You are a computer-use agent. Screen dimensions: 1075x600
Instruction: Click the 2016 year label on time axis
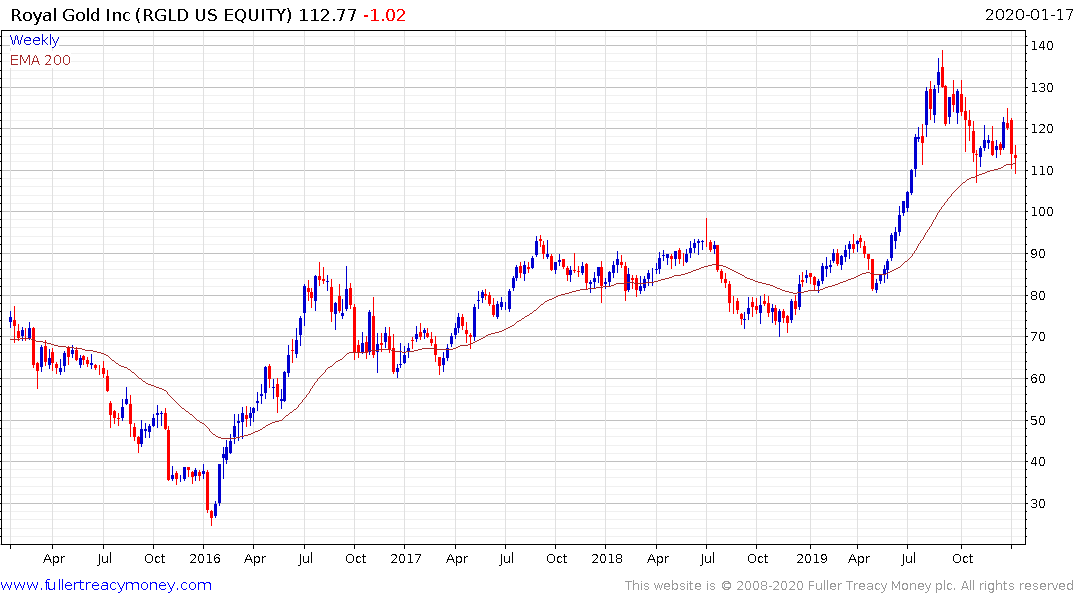204,558
